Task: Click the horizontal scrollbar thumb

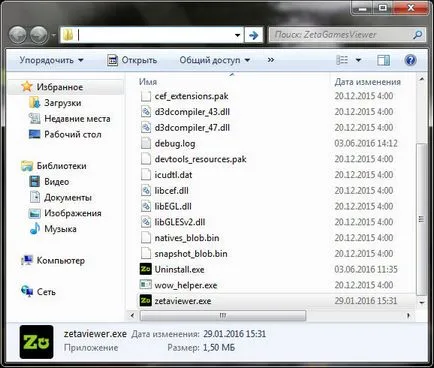Action: (223, 315)
